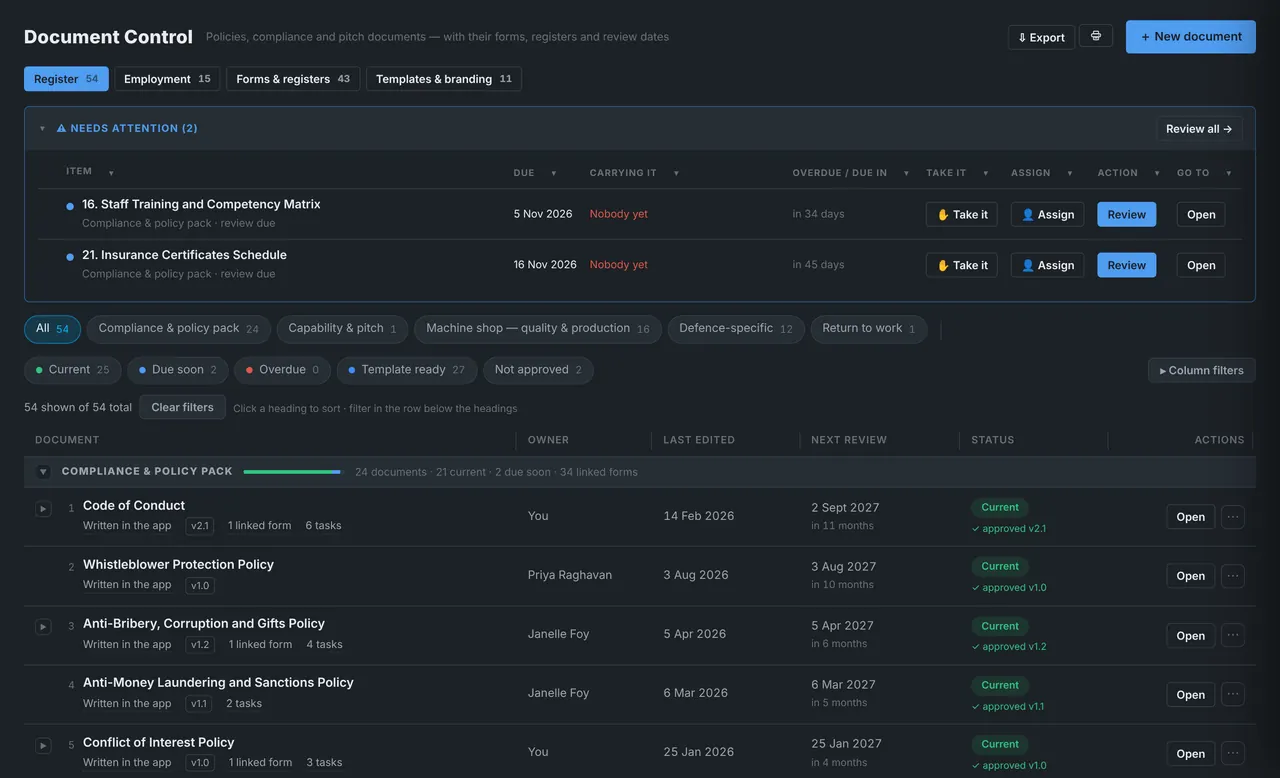Collapse the Needs Attention panel
Screen dimensions: 1280x778
click(x=42, y=128)
